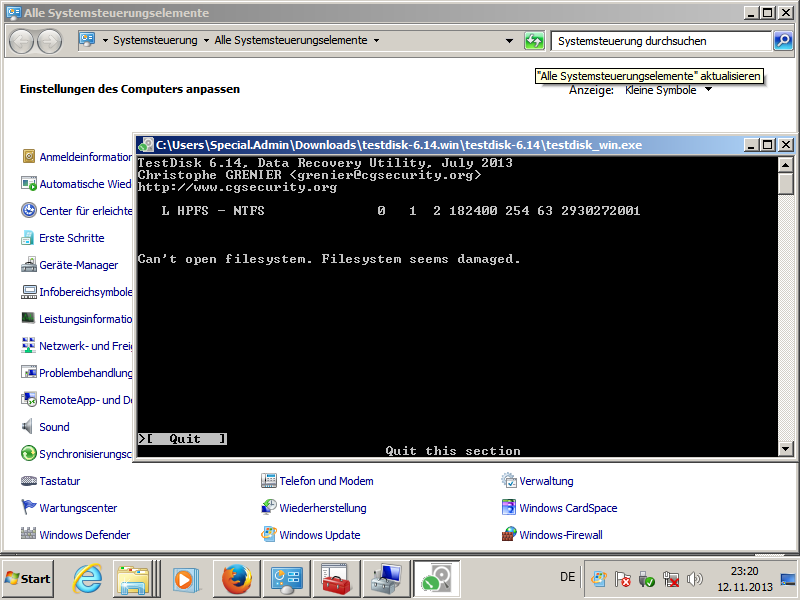Open Problembehandlung icon
Screen dimensions: 800x600
pos(29,372)
